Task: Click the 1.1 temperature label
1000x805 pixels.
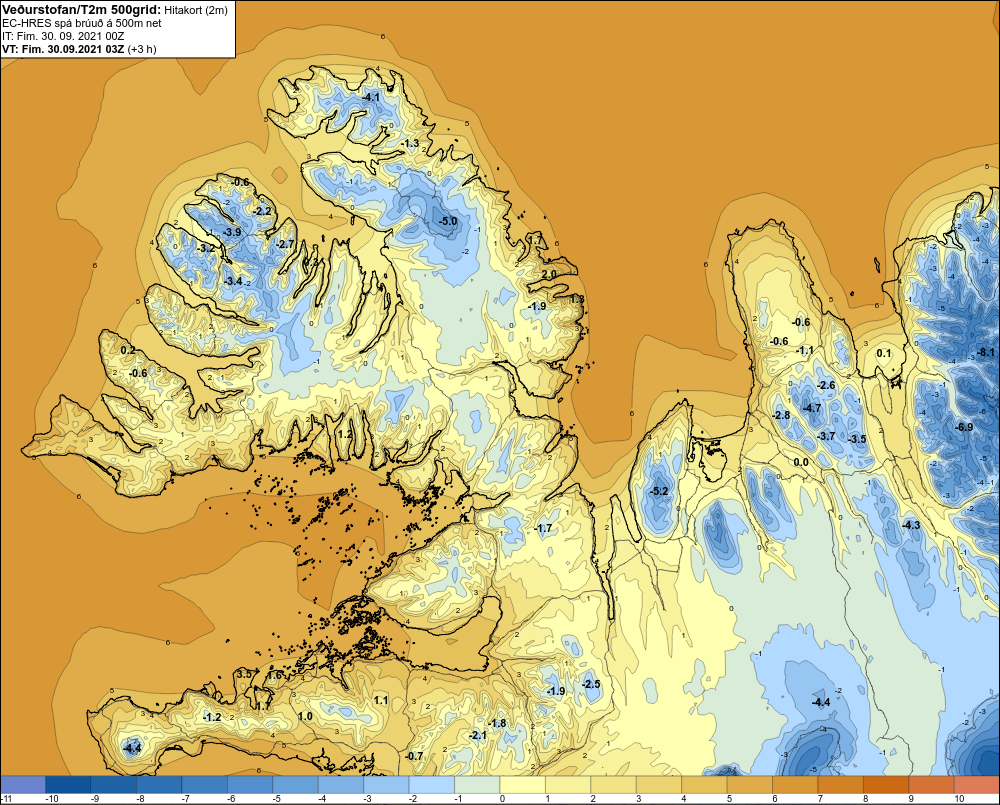Action: (x=381, y=700)
